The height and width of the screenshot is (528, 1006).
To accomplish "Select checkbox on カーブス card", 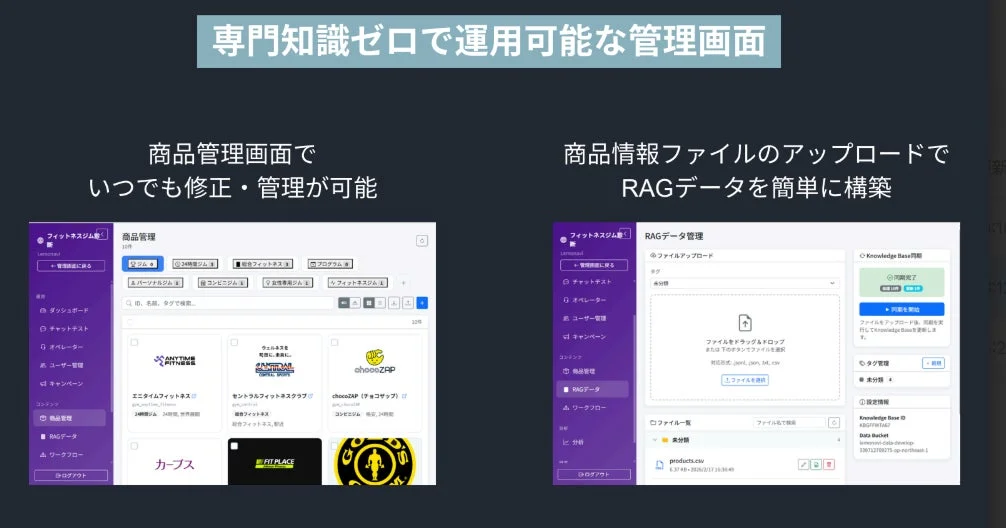I will coord(134,446).
